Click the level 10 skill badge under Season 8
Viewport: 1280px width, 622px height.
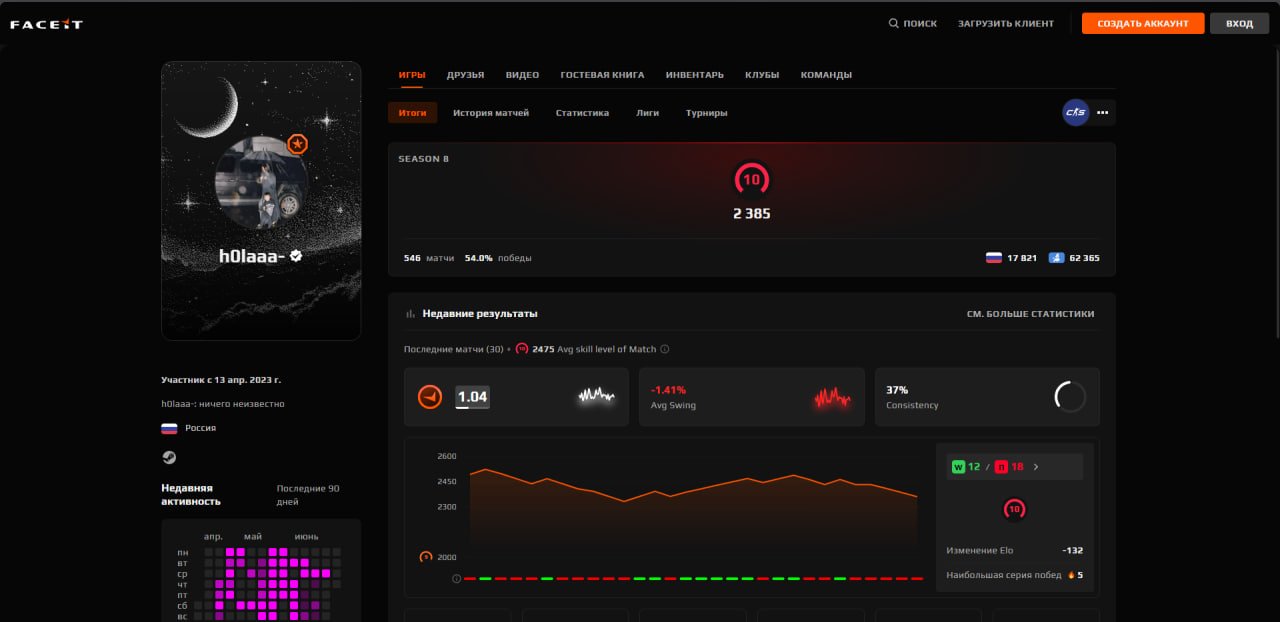point(751,180)
